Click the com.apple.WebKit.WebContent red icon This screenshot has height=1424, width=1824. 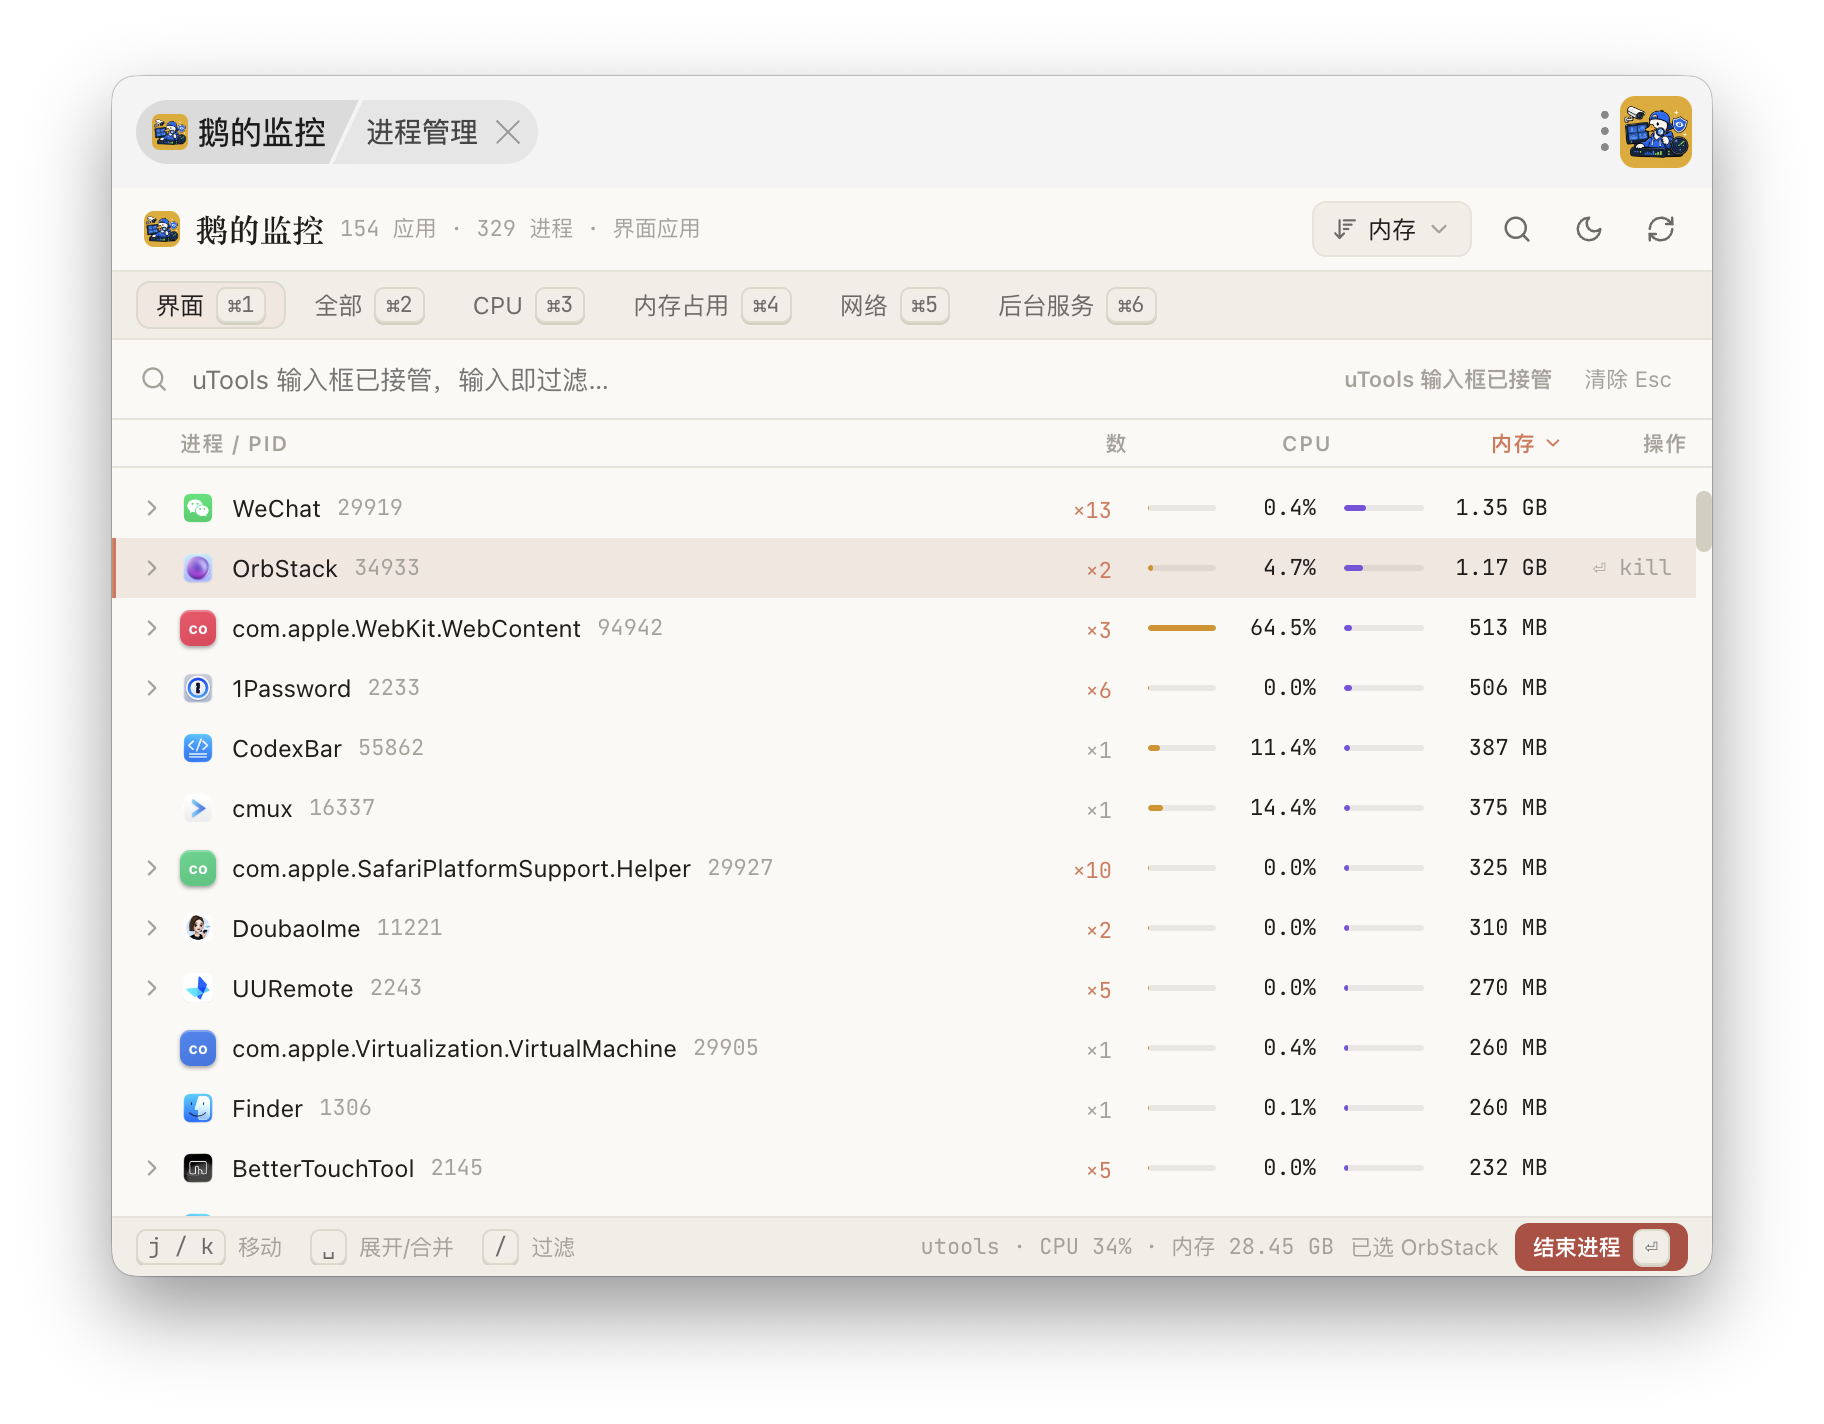tap(198, 628)
